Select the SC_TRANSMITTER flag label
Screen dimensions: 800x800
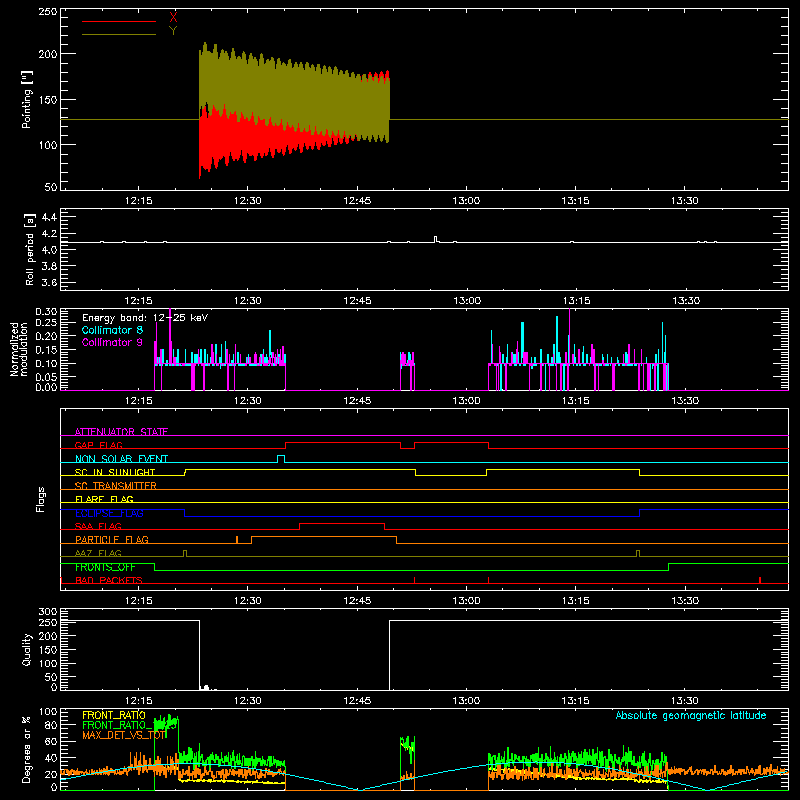pyautogui.click(x=116, y=485)
